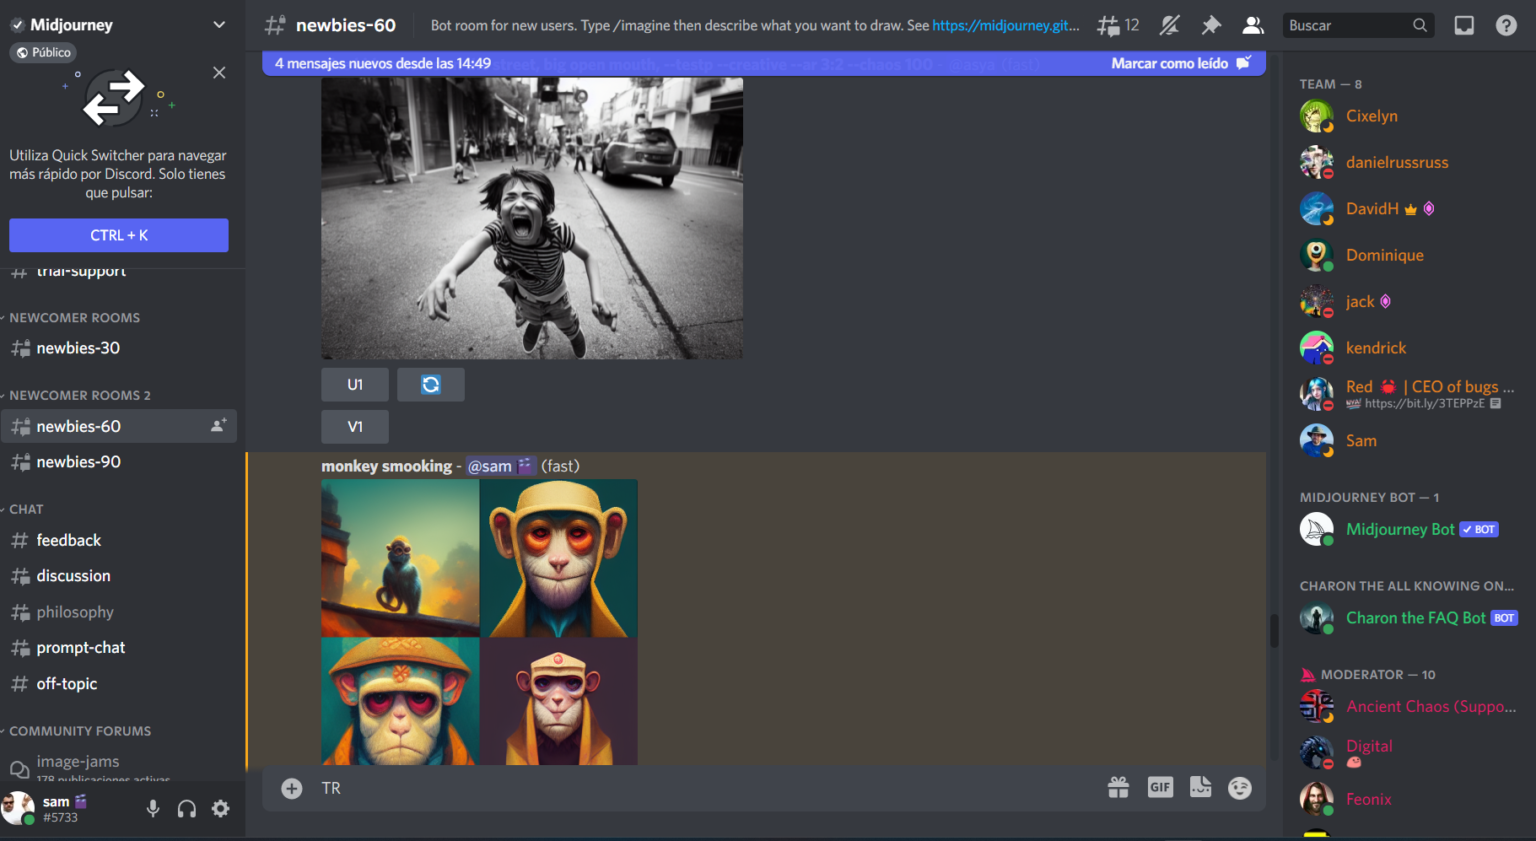Open the help question mark icon

click(x=1506, y=26)
